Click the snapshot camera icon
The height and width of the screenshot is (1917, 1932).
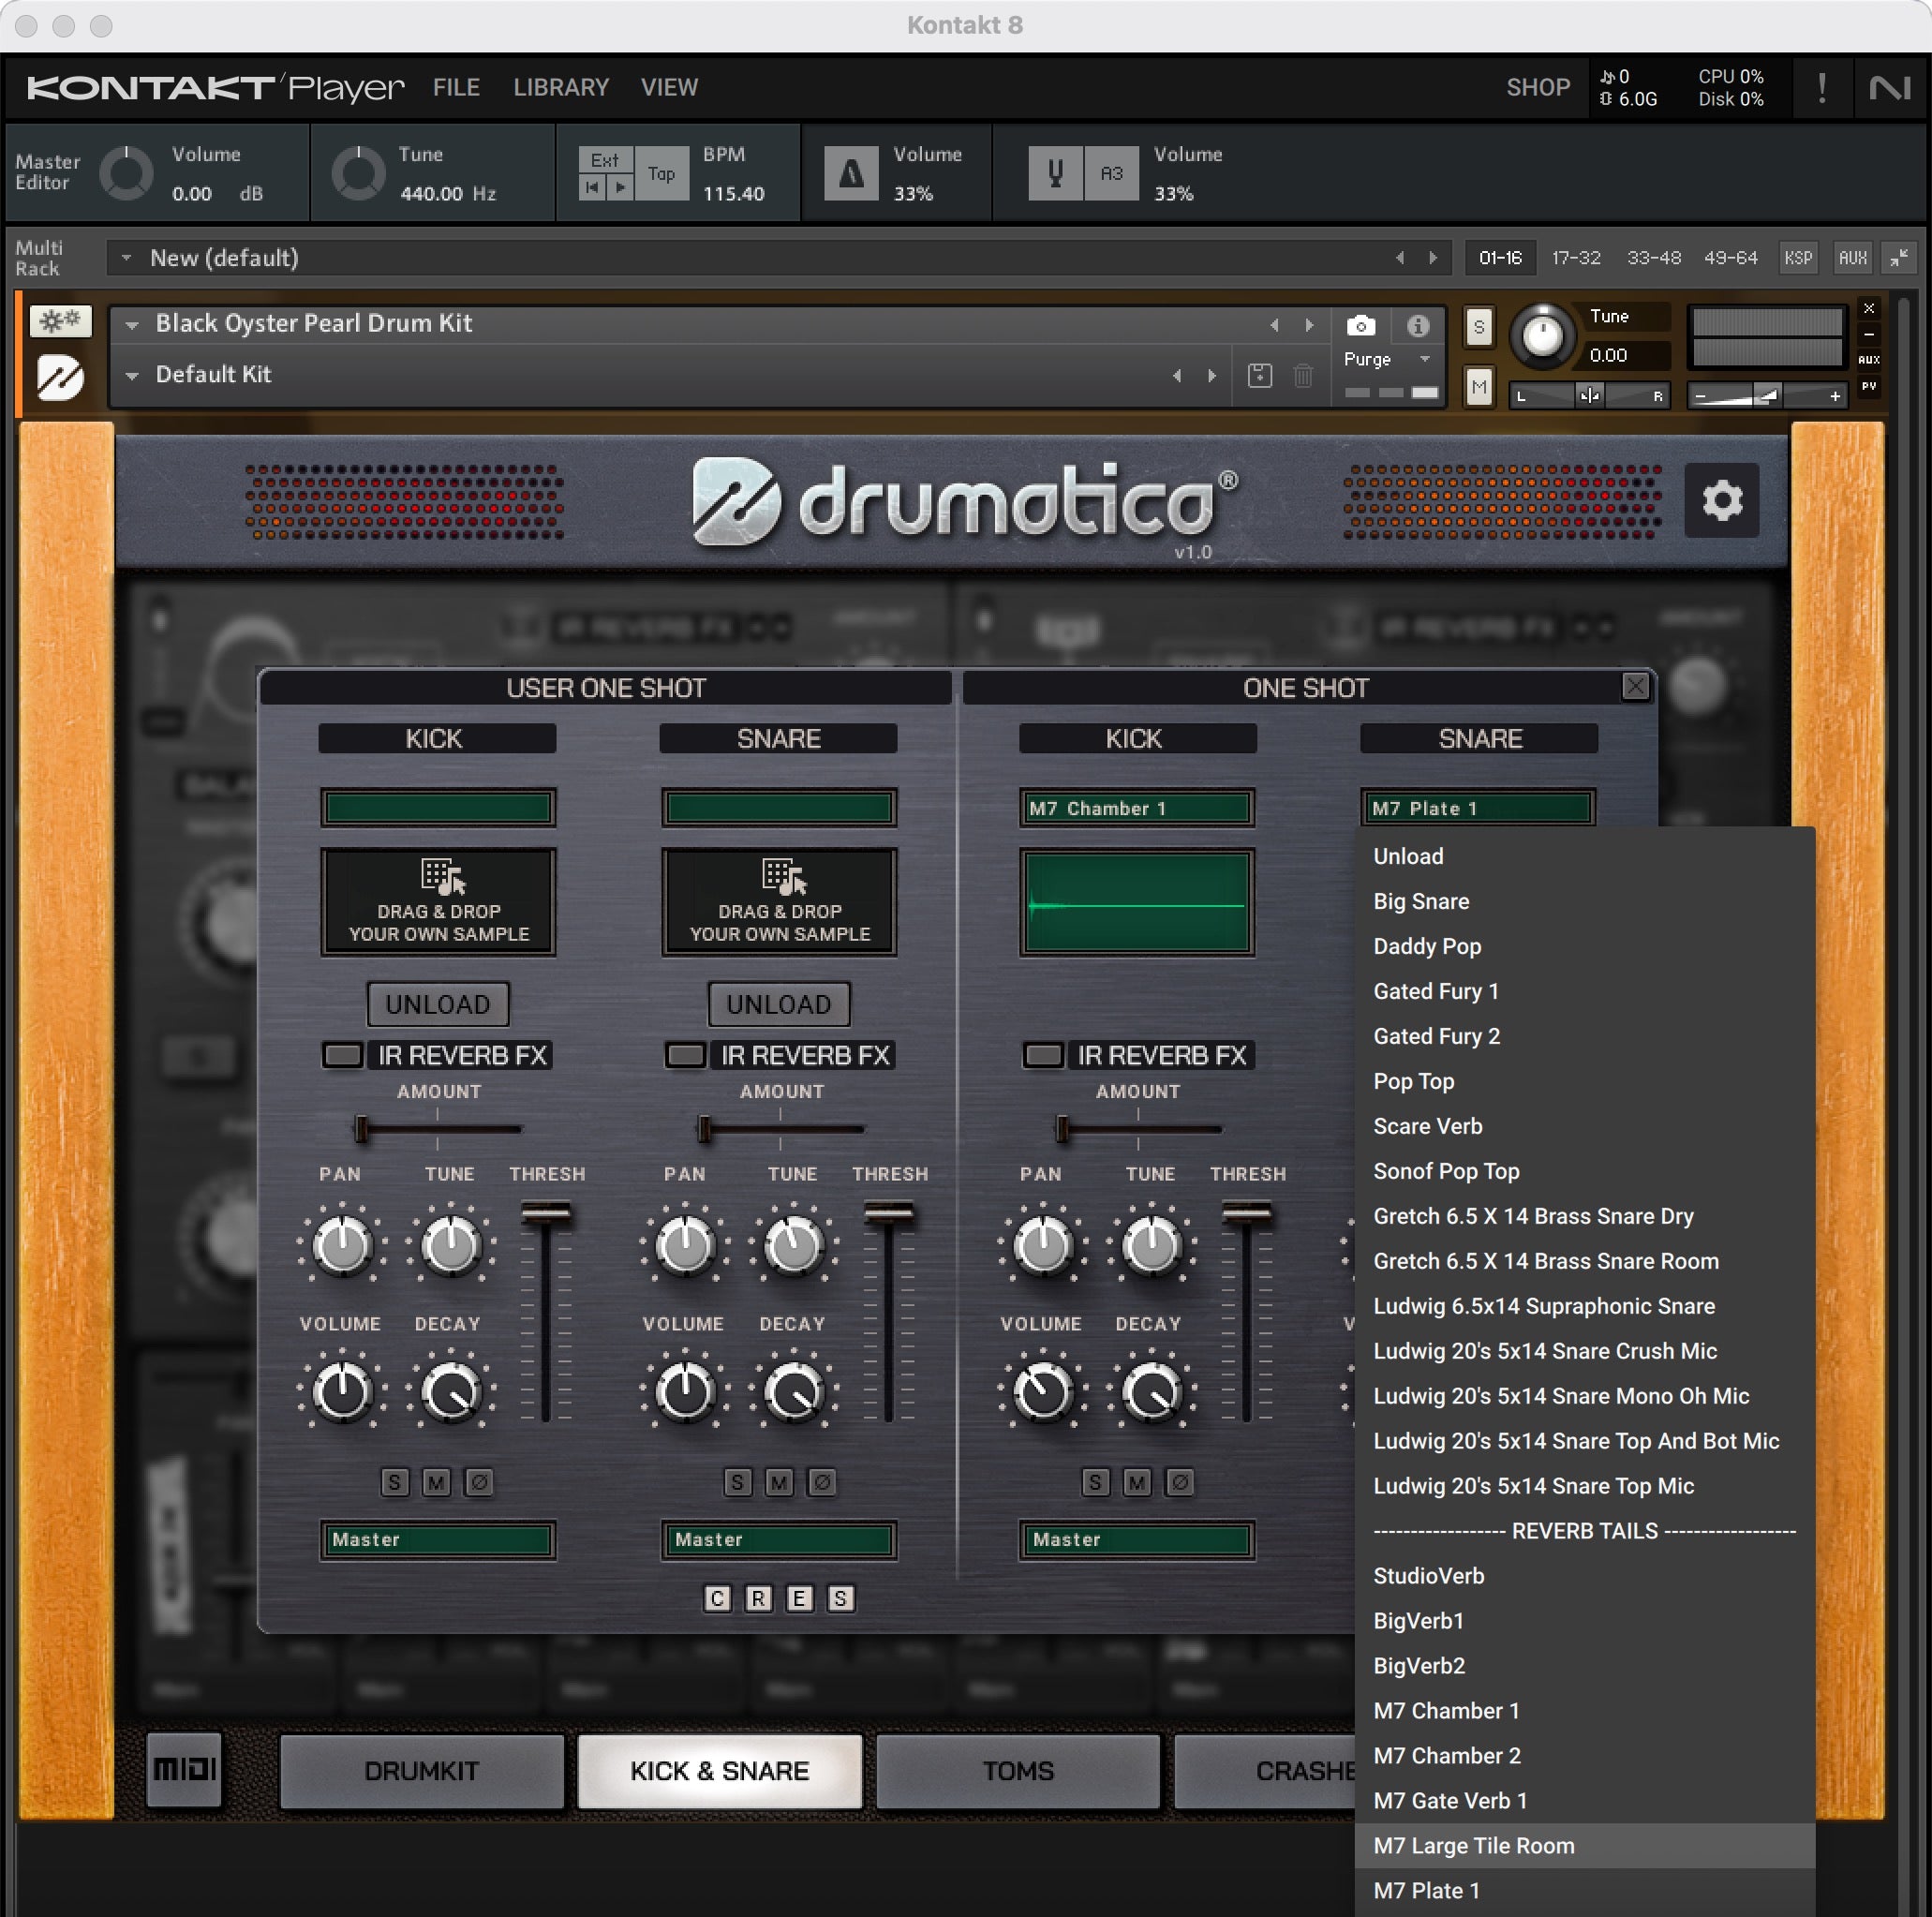point(1360,326)
